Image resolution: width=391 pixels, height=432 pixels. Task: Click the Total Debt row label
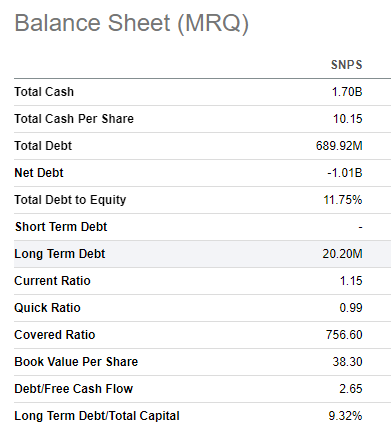tap(43, 146)
